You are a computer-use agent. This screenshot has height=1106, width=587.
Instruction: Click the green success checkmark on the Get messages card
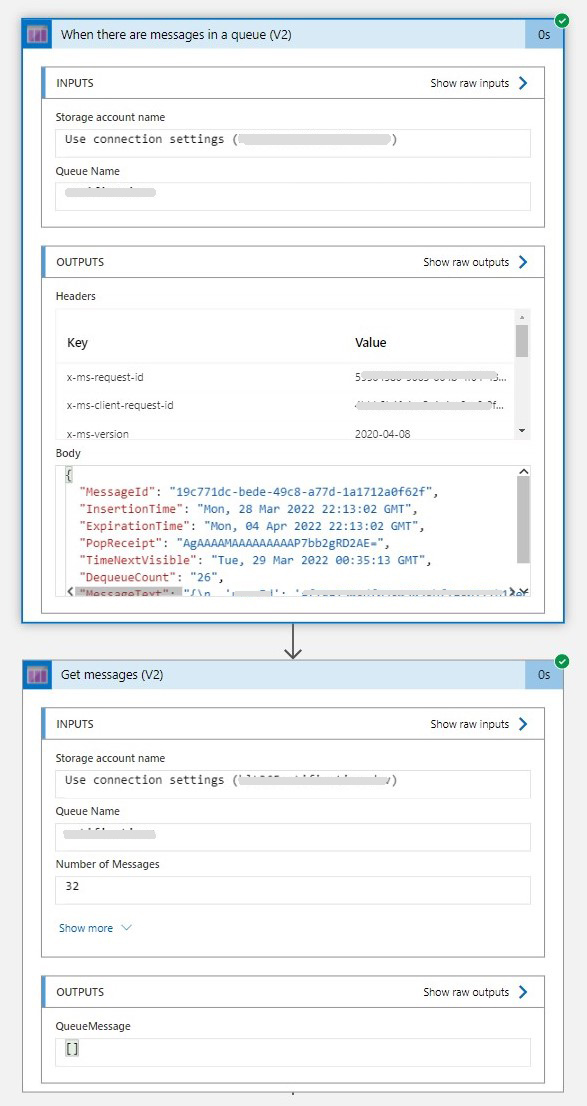562,661
